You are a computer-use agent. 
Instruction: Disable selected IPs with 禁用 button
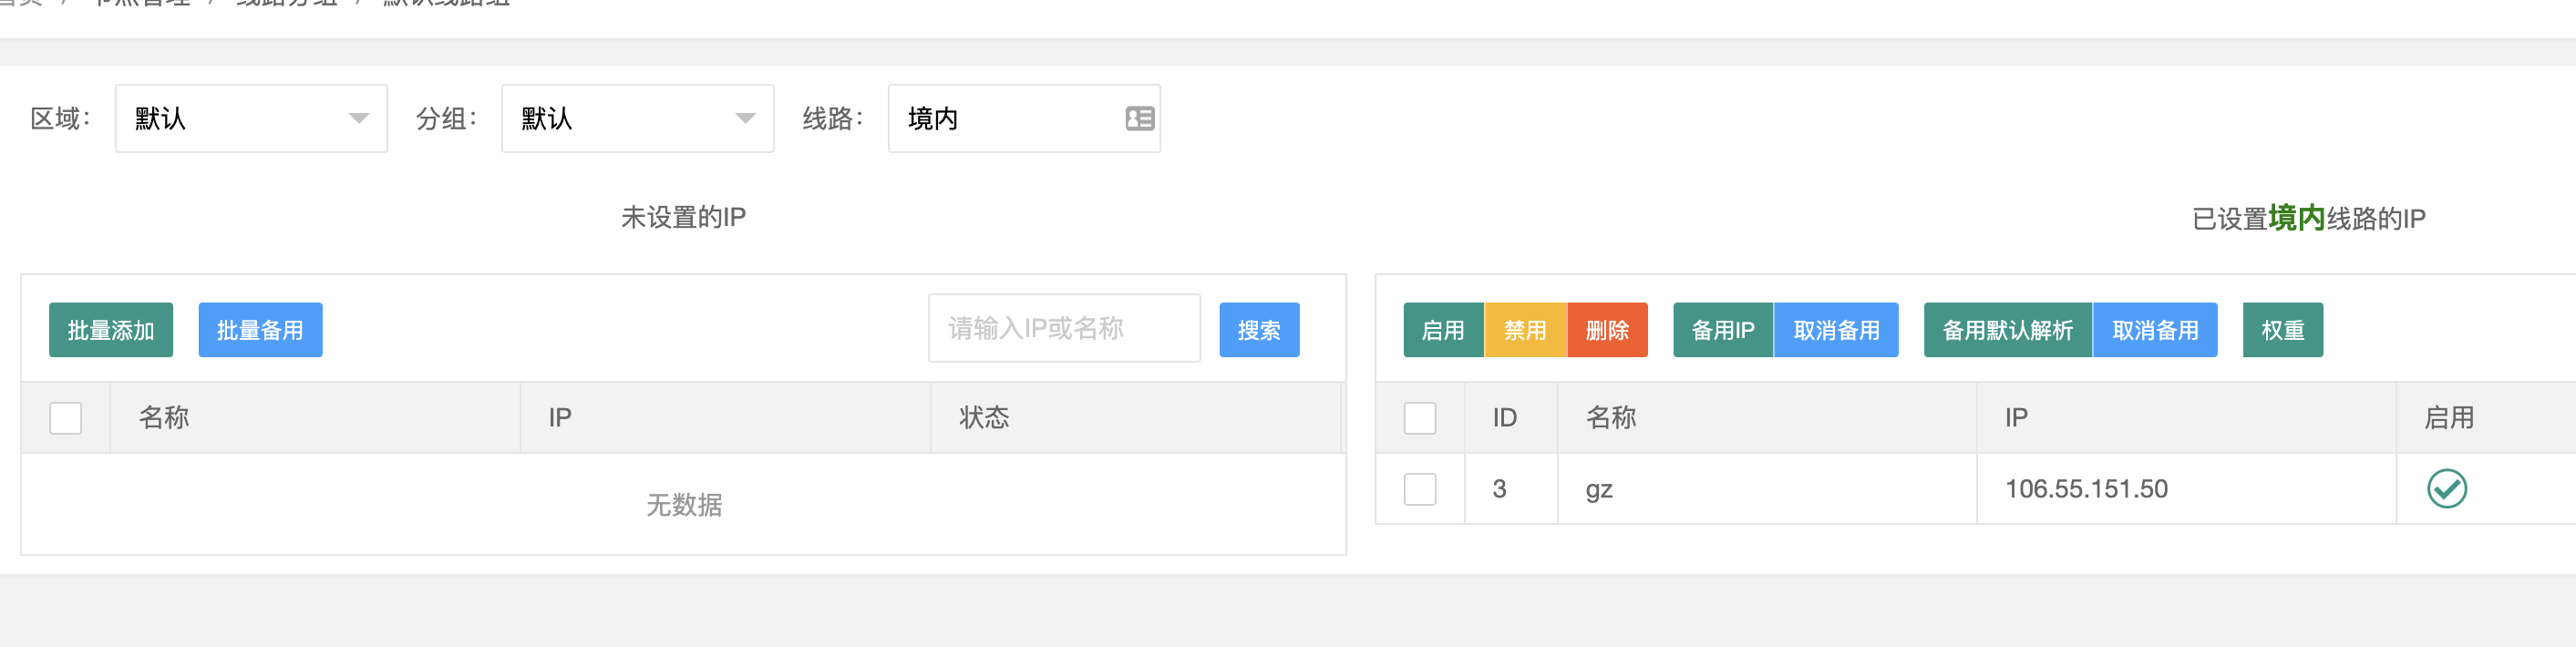click(1526, 329)
